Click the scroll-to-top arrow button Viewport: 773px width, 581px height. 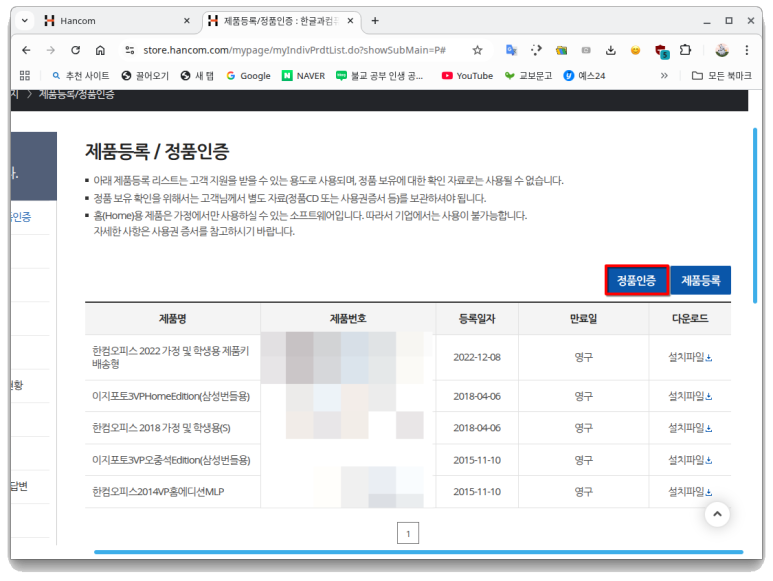pos(717,514)
